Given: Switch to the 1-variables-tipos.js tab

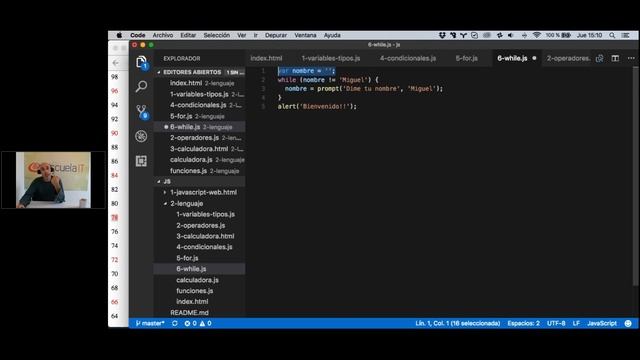Looking at the screenshot, I should (331, 58).
